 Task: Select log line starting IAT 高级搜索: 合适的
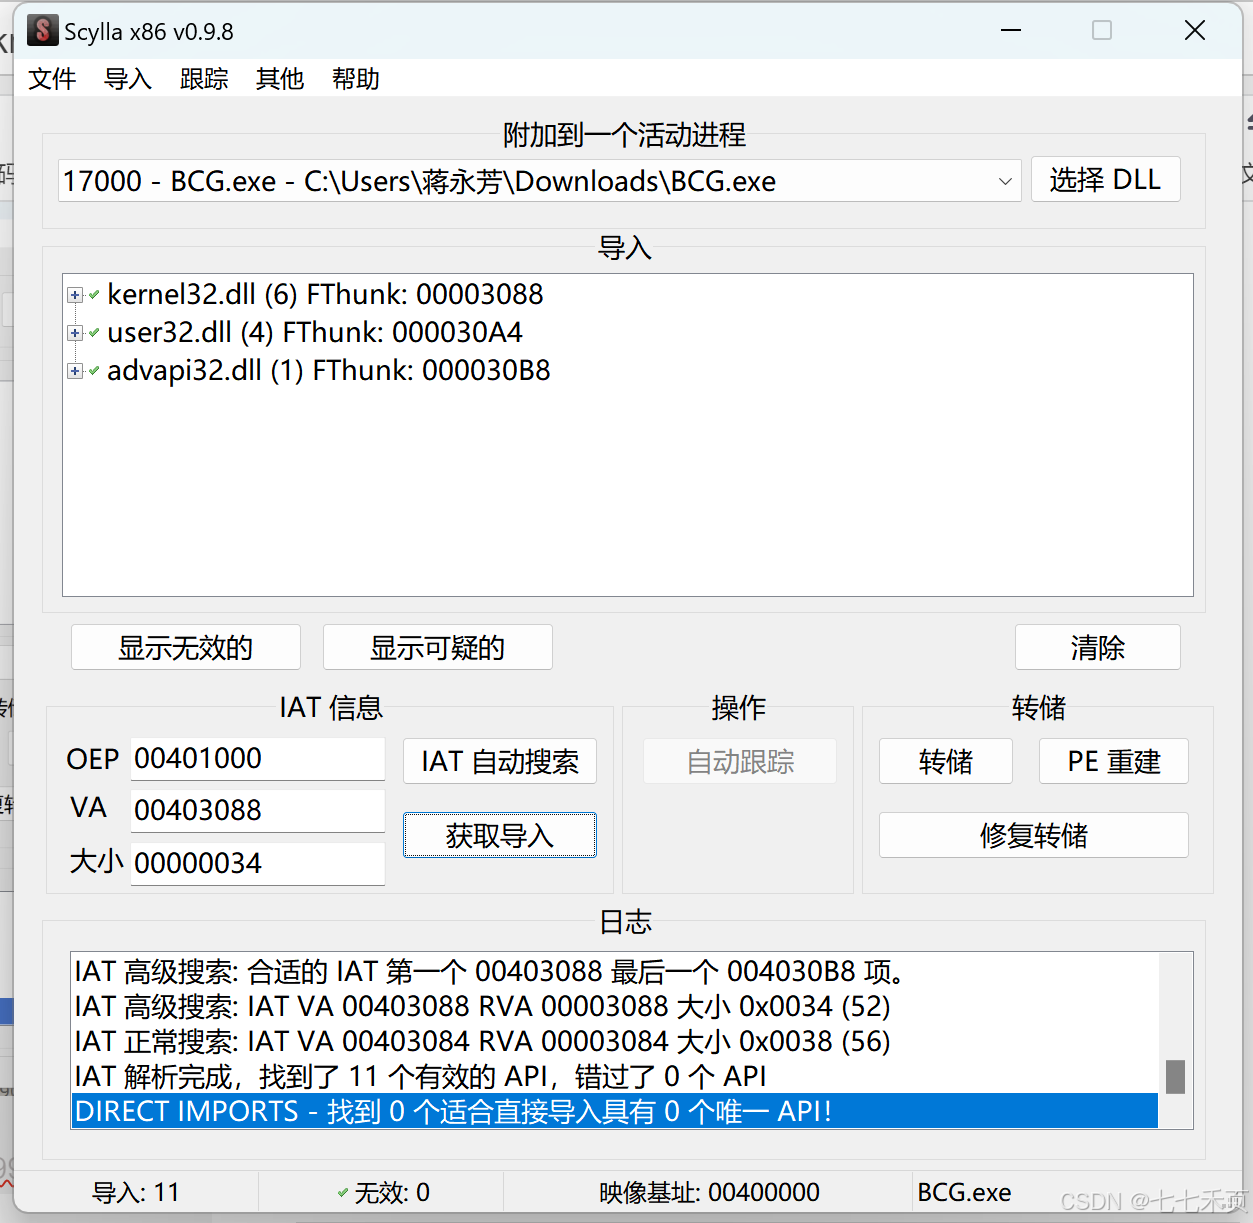615,971
